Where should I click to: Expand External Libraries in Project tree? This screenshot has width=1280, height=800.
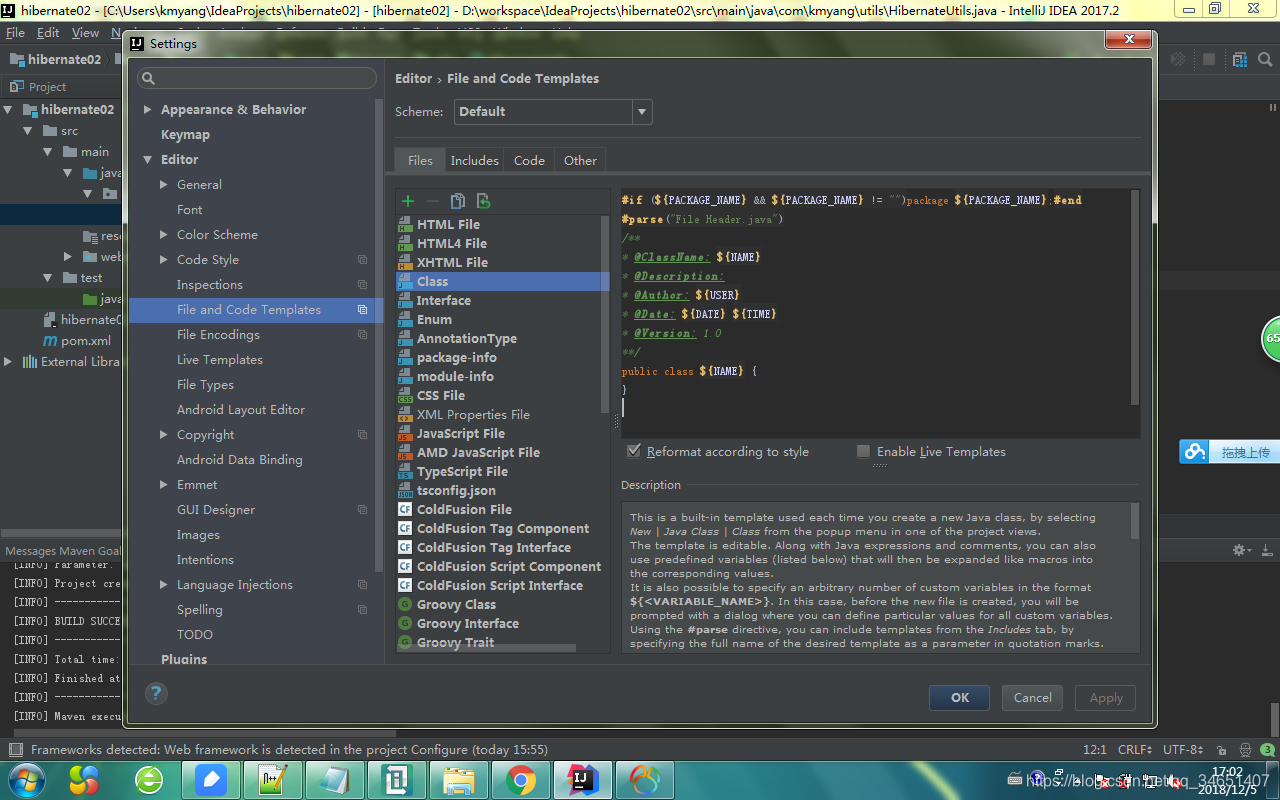tap(9, 362)
